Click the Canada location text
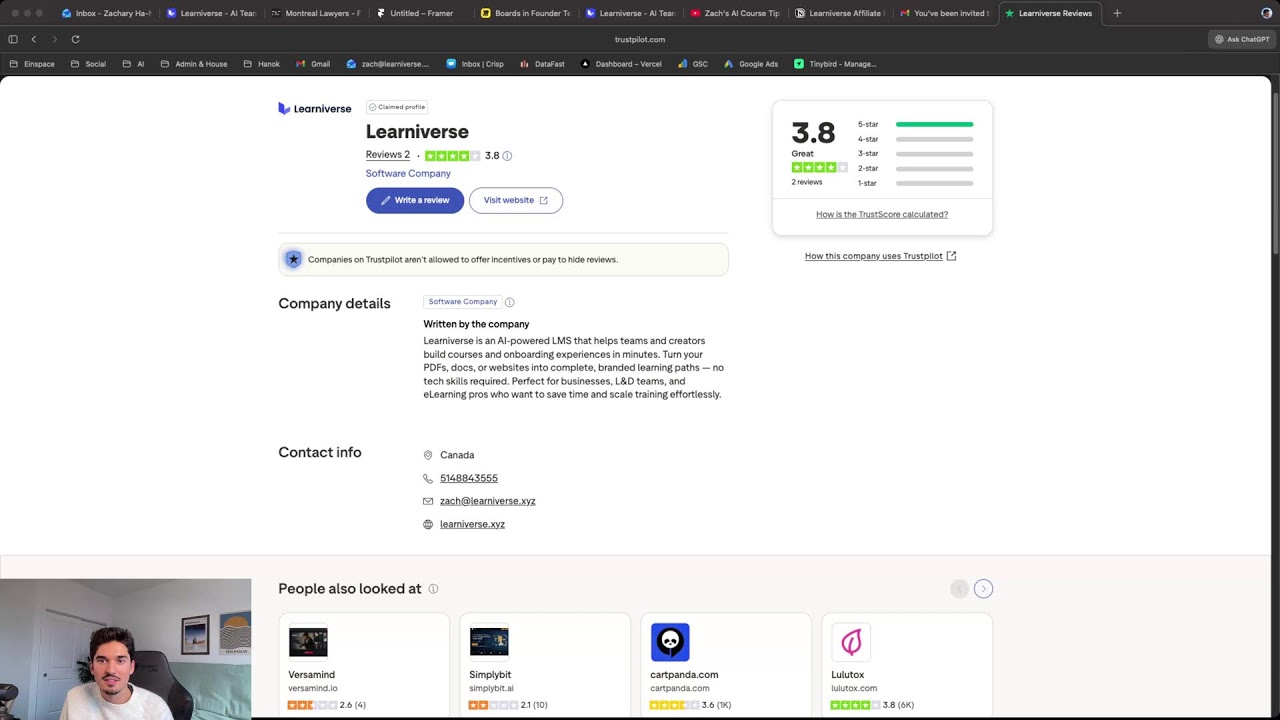1280x720 pixels. coord(457,455)
